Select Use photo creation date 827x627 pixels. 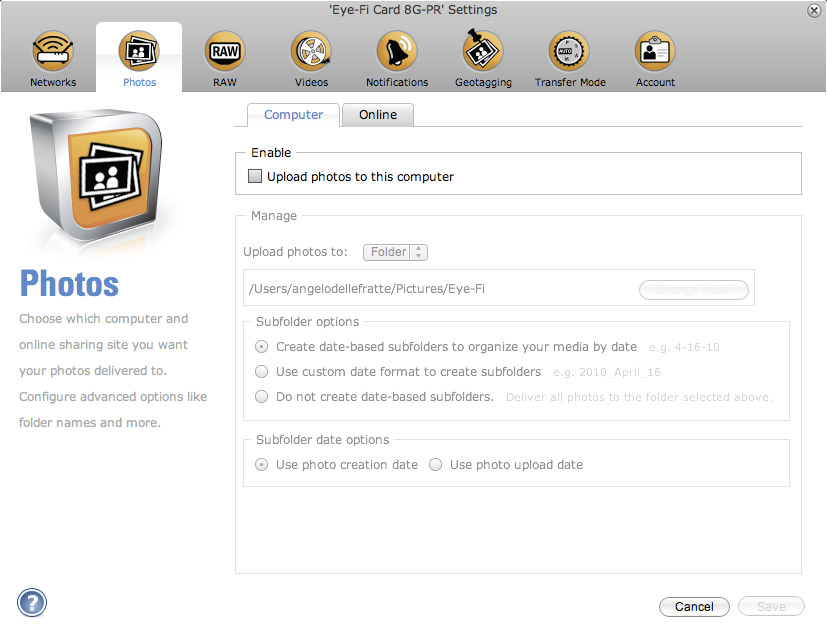click(262, 465)
